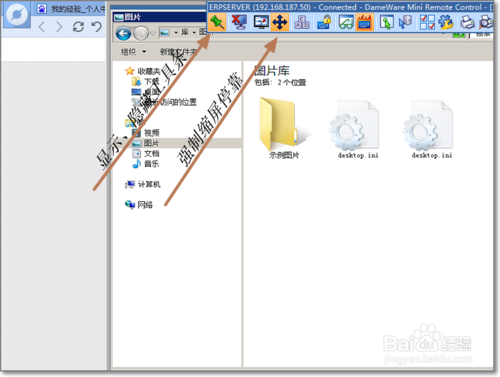
Task: Click the disconnect icon with red X monitor
Action: click(239, 22)
